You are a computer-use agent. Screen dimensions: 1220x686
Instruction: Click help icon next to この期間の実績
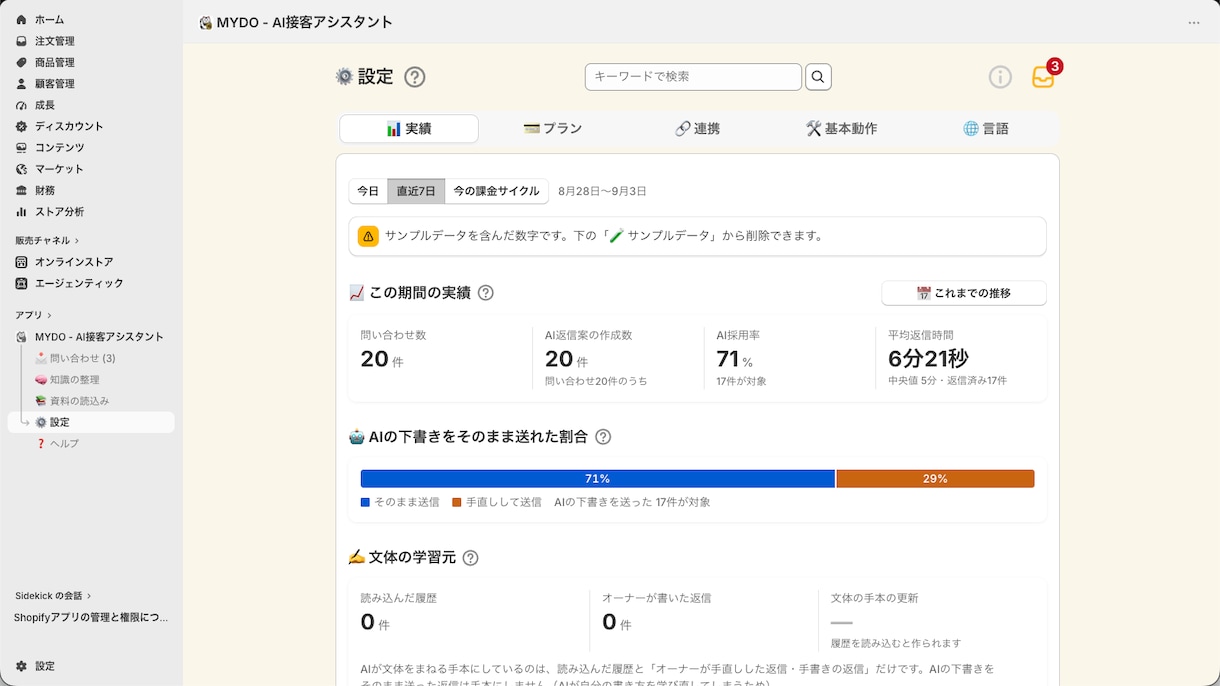tap(486, 293)
